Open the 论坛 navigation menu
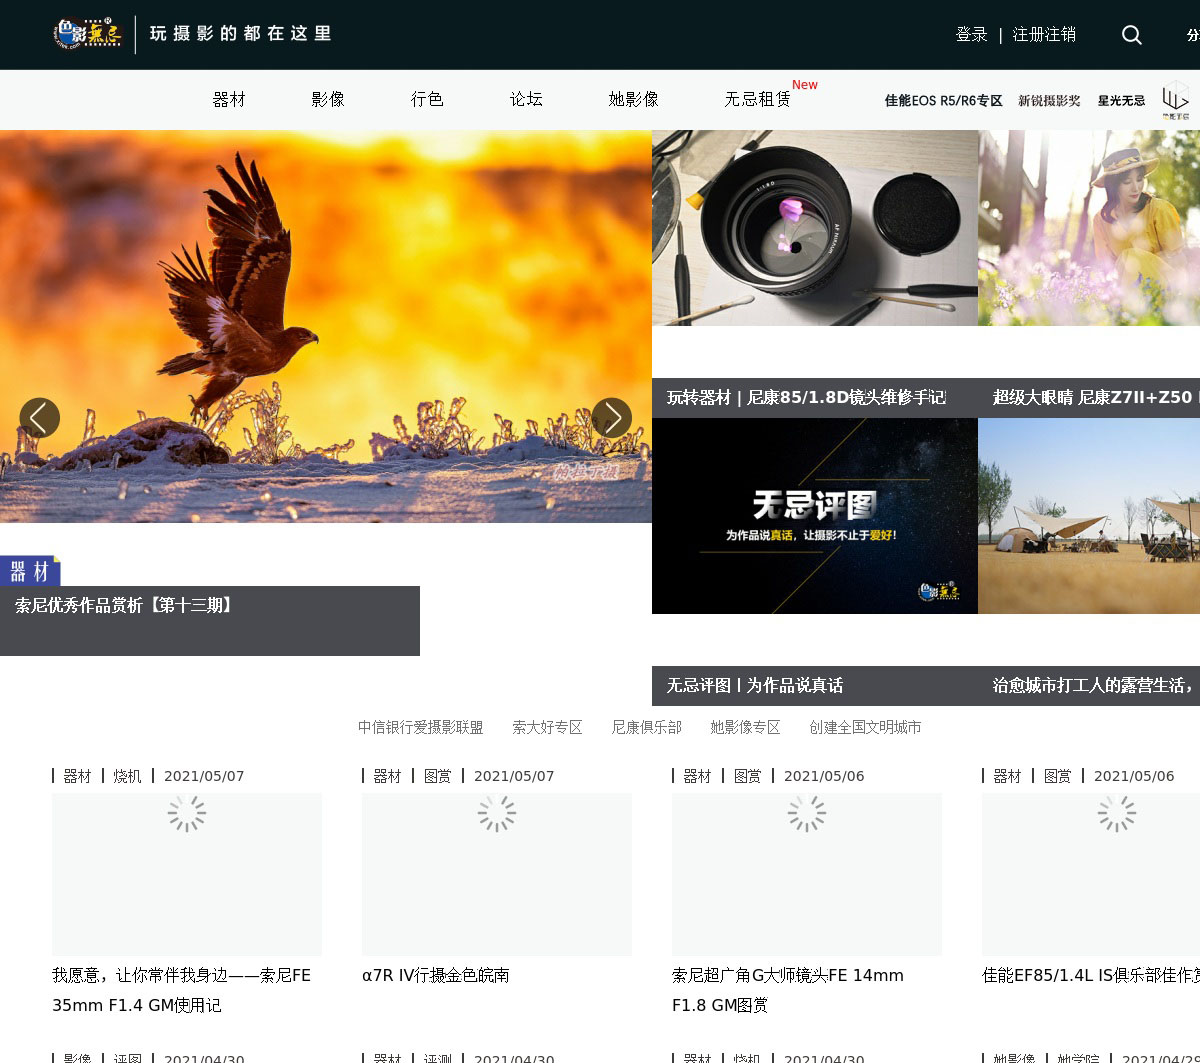Image resolution: width=1200 pixels, height=1063 pixels. point(526,99)
